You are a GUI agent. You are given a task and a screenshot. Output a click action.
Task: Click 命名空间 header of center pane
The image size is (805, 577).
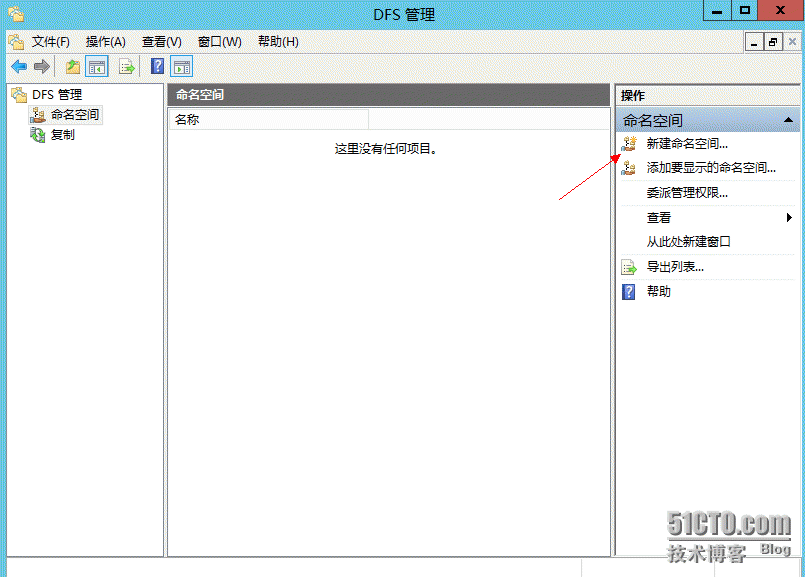389,95
